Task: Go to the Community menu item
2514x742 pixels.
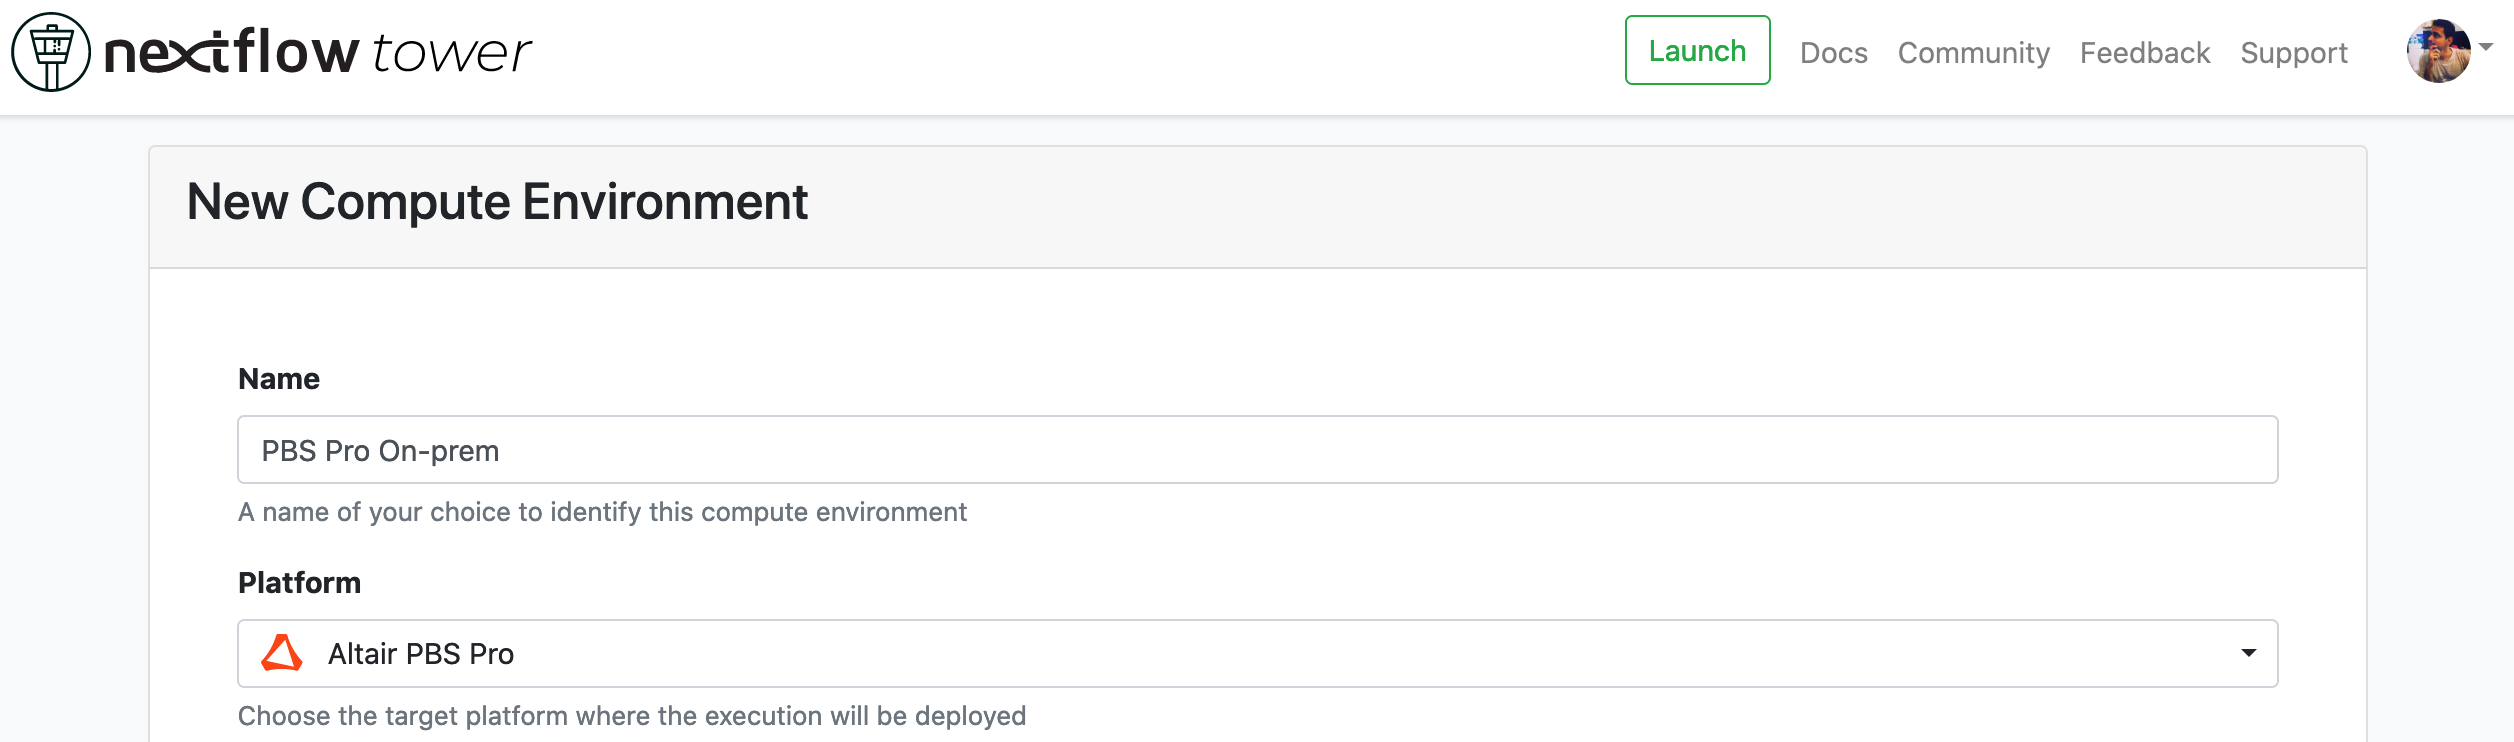Action: point(1974,53)
